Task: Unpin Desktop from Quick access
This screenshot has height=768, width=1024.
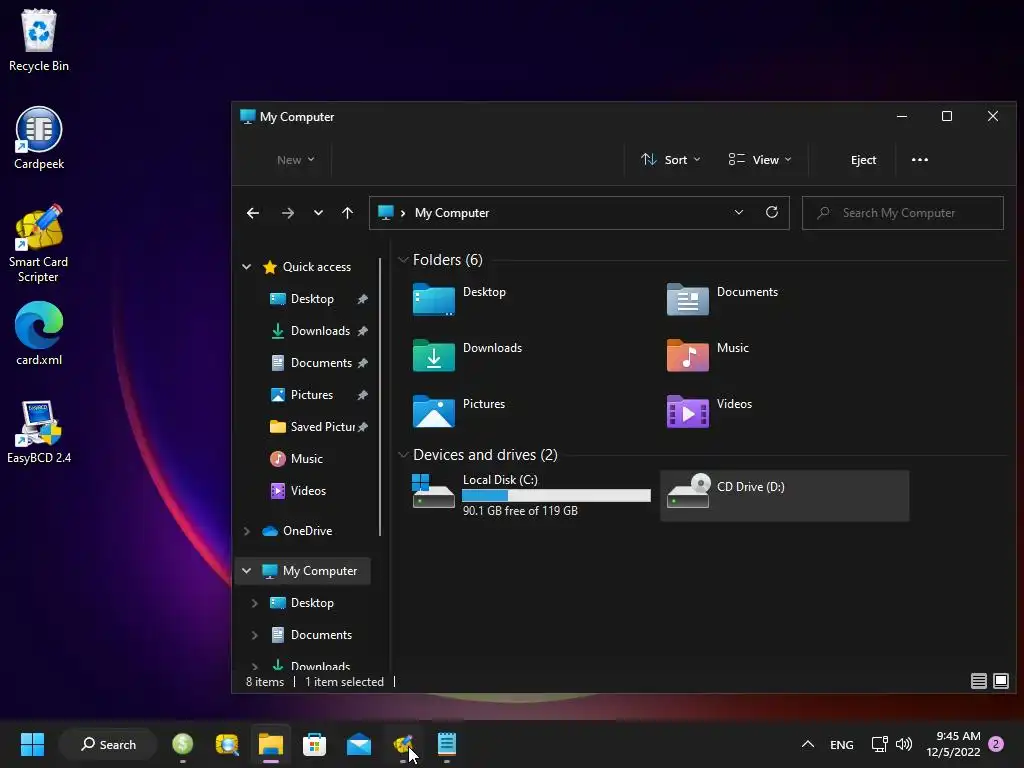Action: pos(362,298)
